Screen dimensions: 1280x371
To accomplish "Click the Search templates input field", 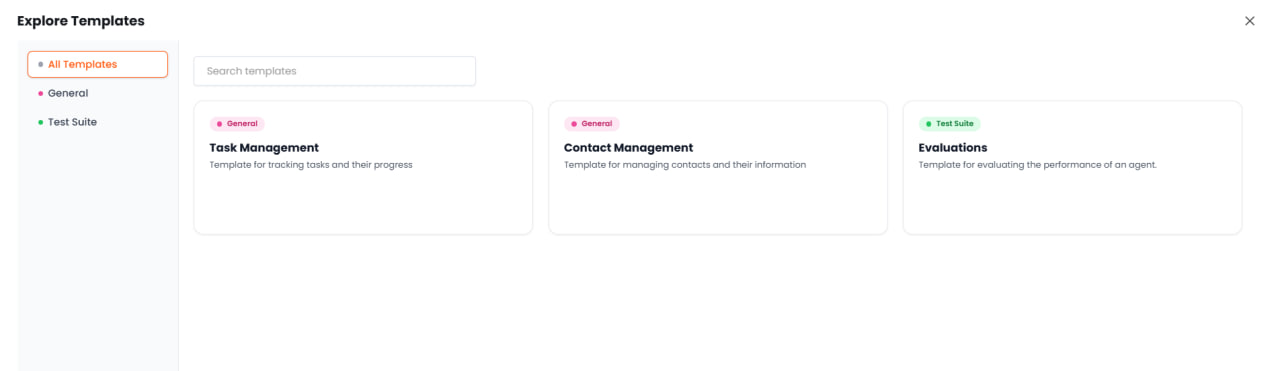I will coord(334,71).
